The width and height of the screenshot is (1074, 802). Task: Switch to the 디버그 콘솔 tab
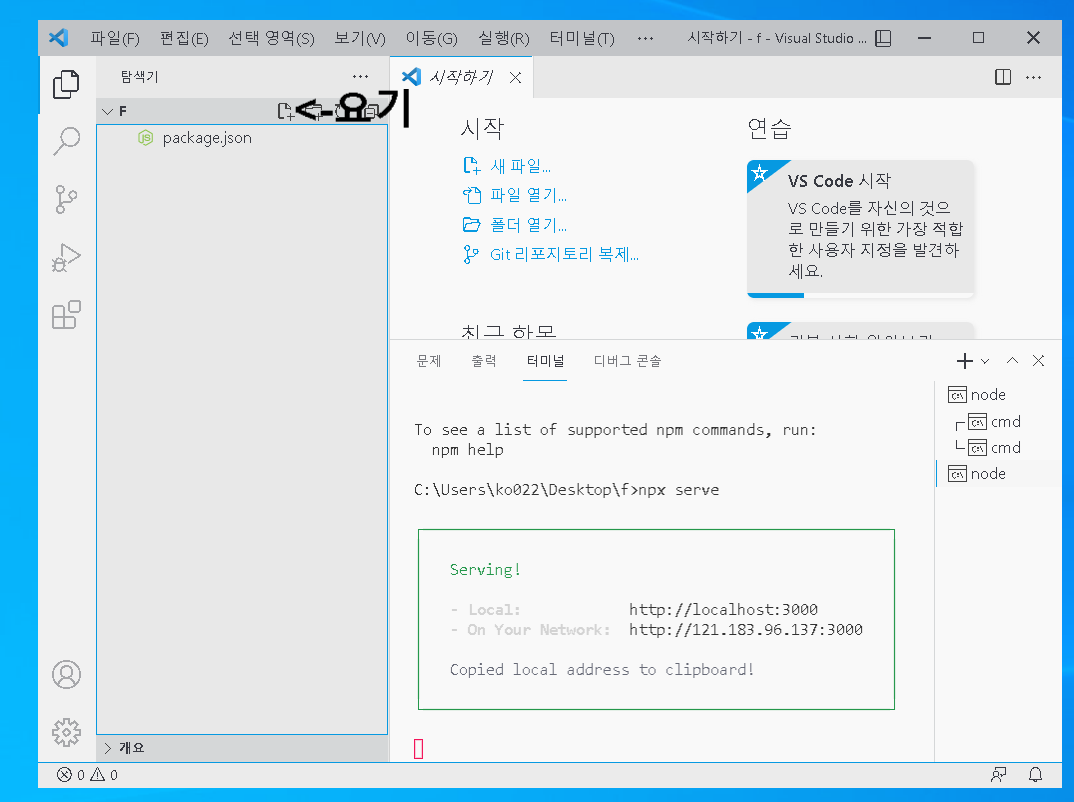click(x=627, y=361)
